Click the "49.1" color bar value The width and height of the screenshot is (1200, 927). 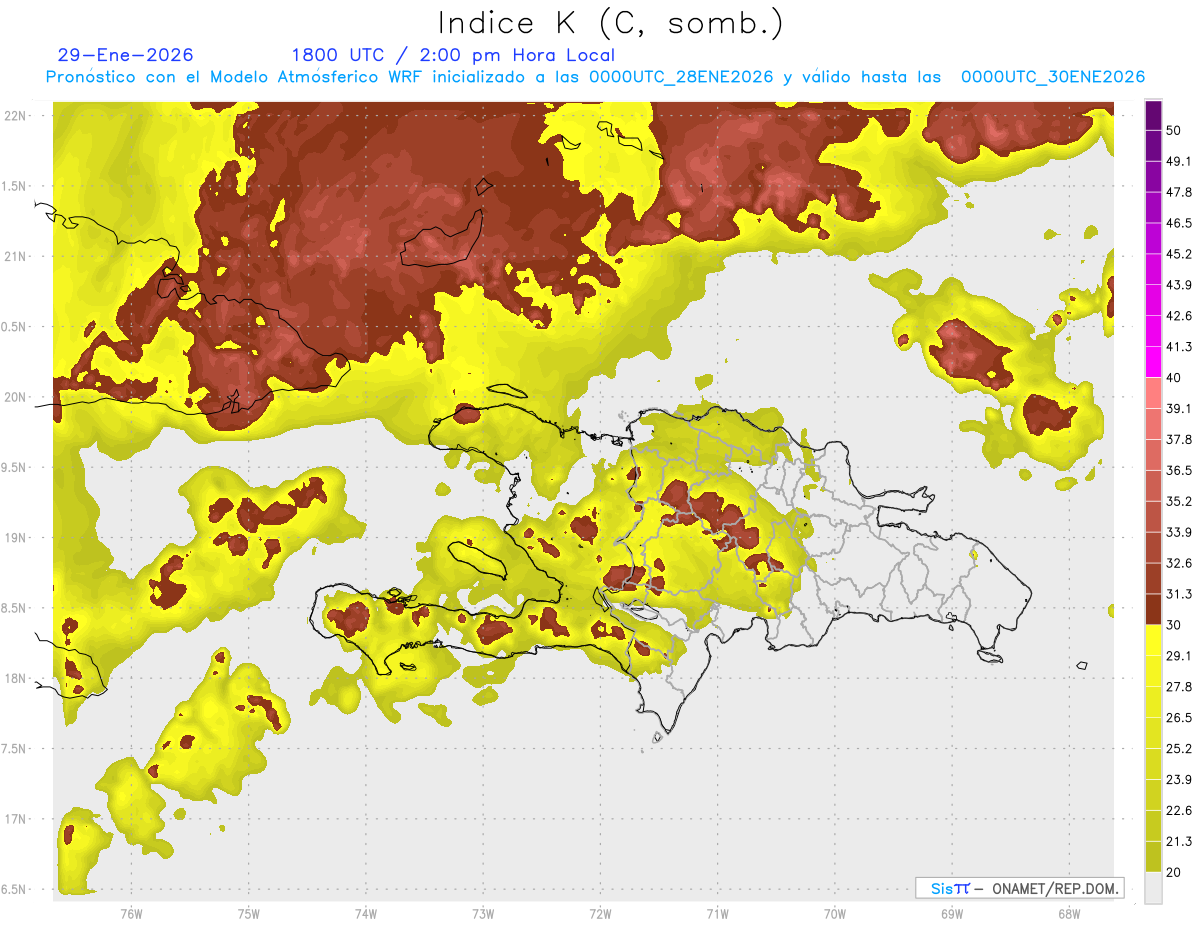pos(1179,161)
